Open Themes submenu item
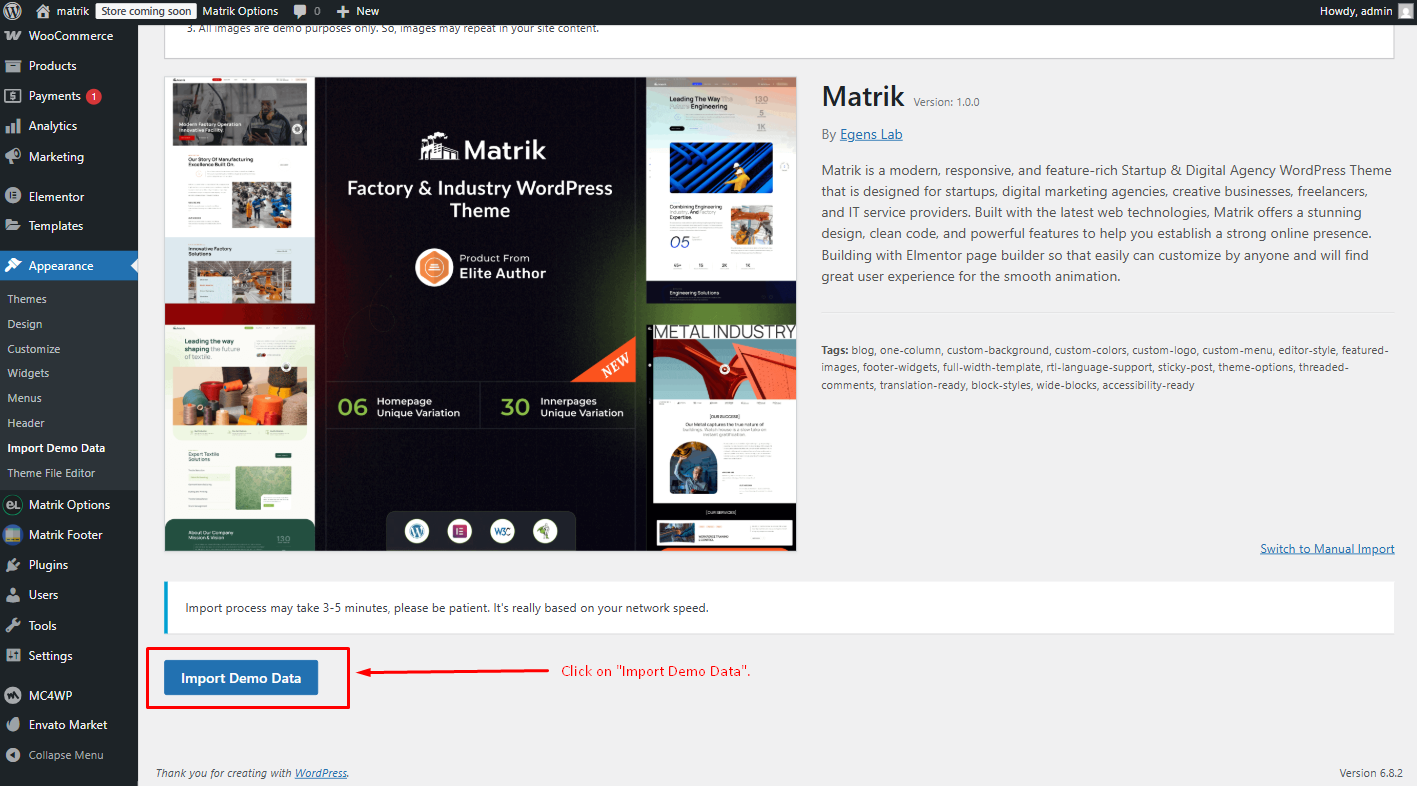Image resolution: width=1417 pixels, height=786 pixels. click(27, 299)
